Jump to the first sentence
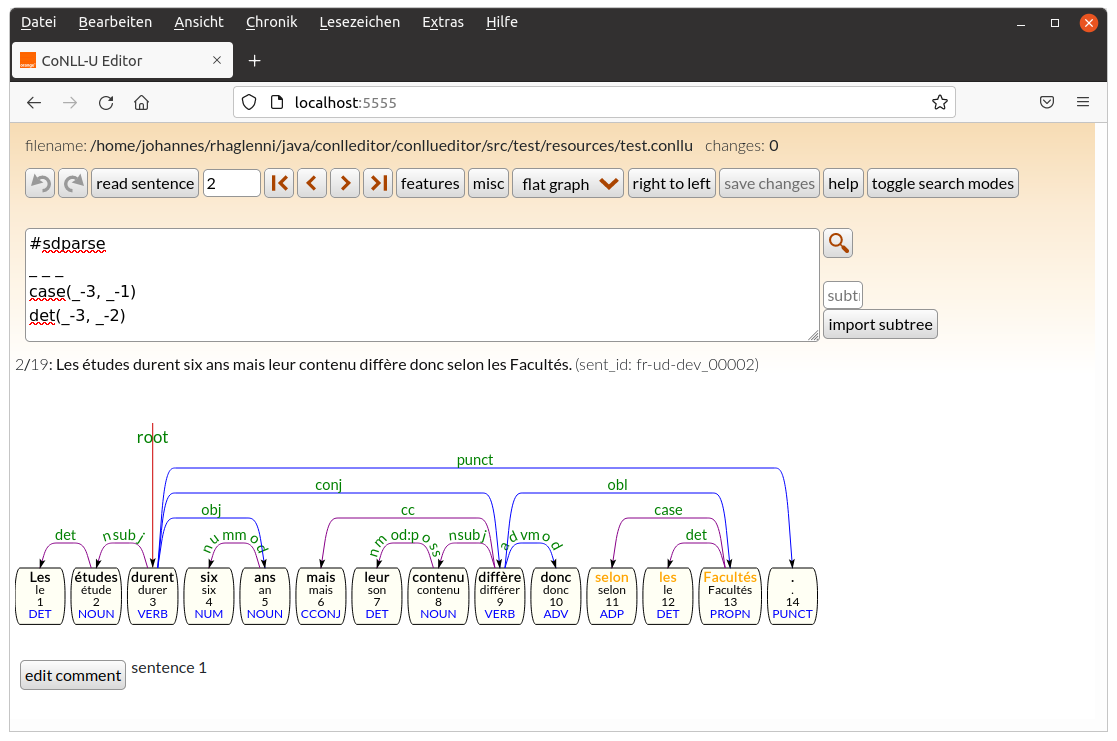The height and width of the screenshot is (741, 1117). (x=279, y=184)
